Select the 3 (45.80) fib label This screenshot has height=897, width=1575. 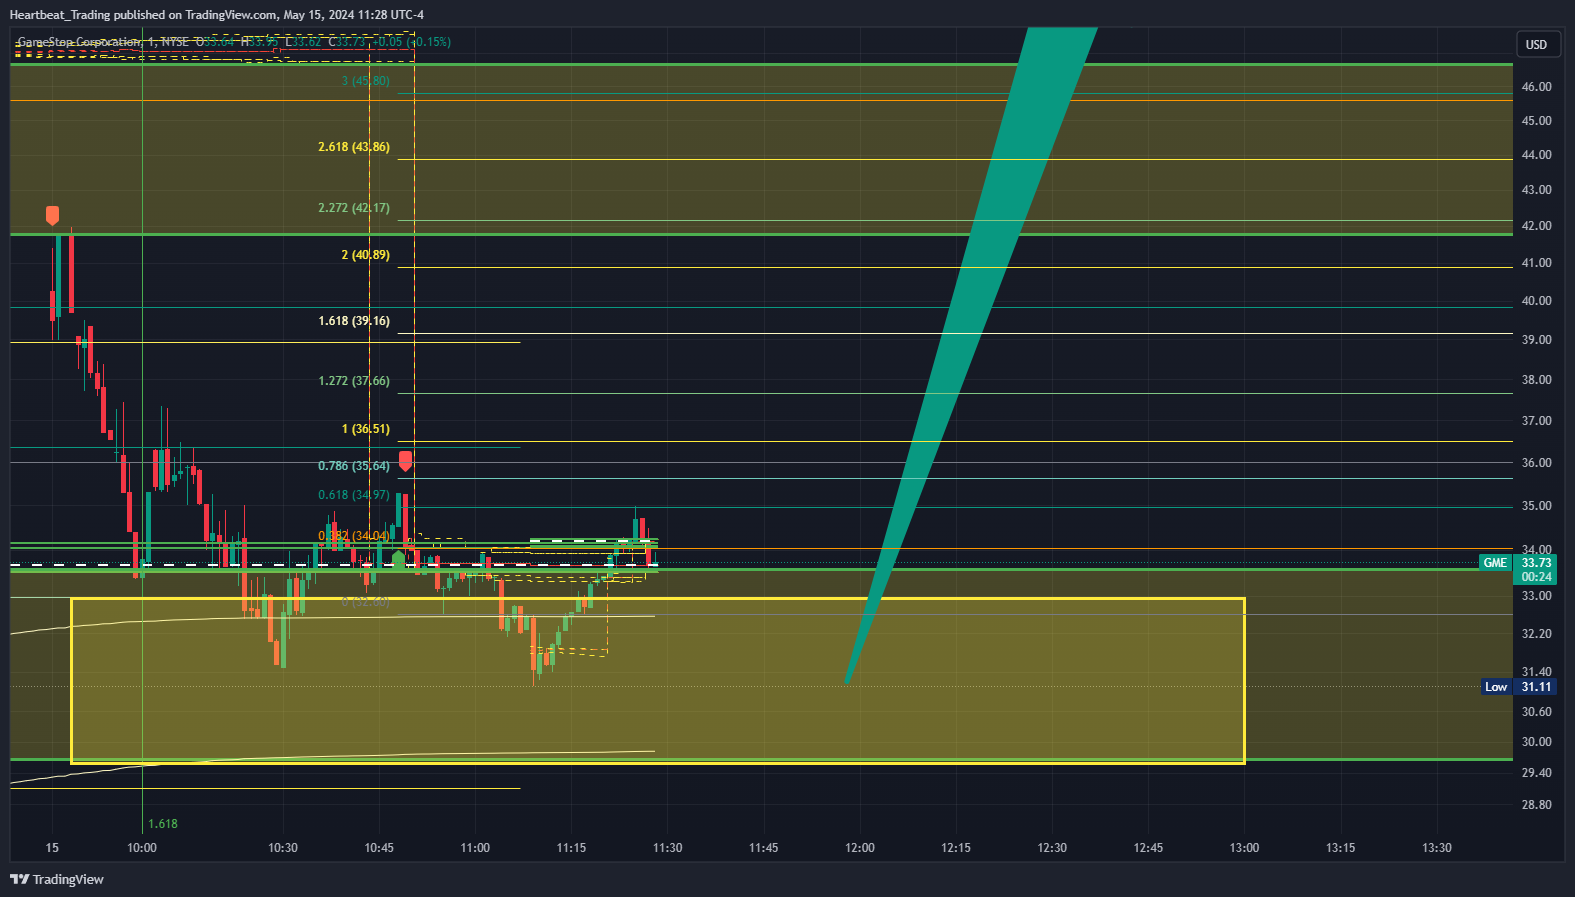click(x=366, y=81)
